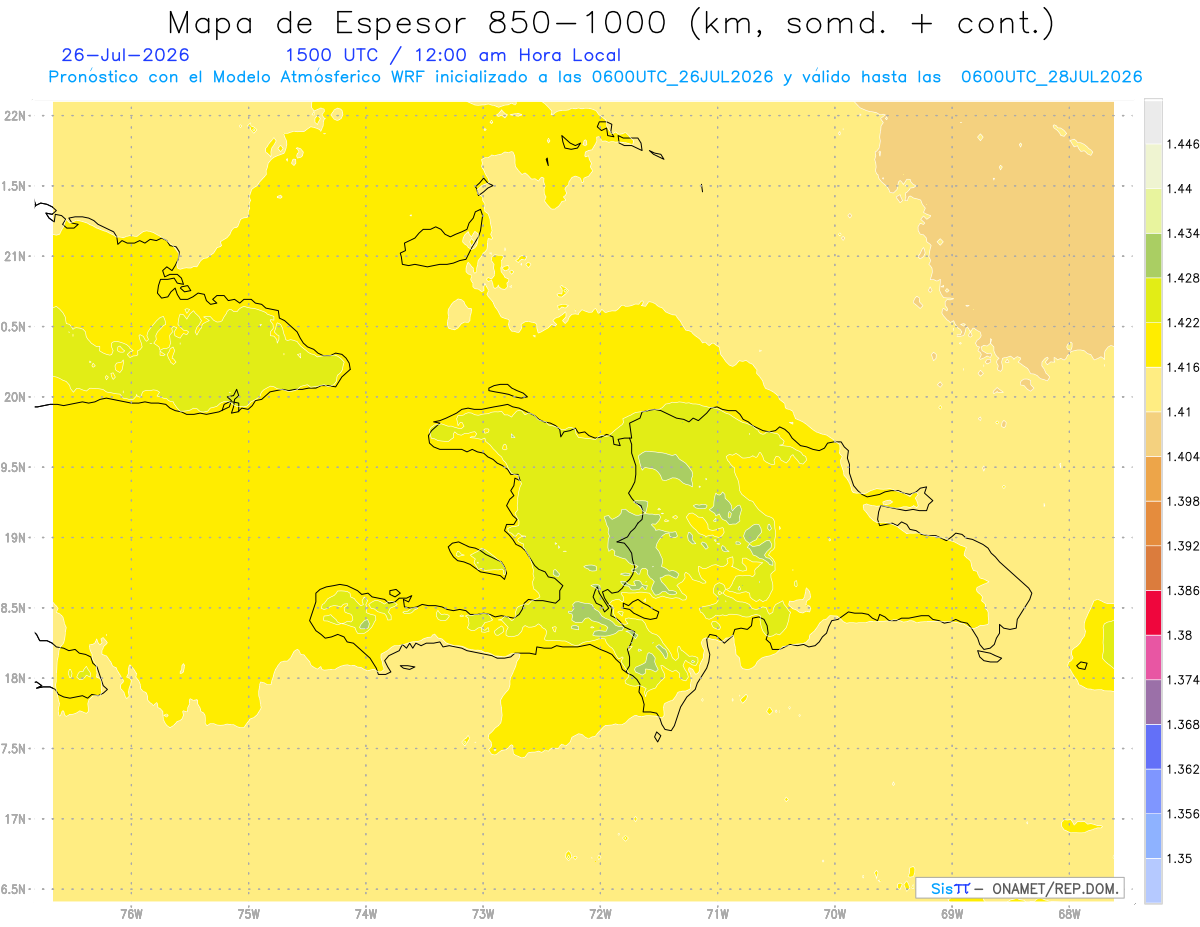Viewport: 1200px width, 927px height.
Task: Pick the red colorbar segment between 1.38 and 1.386
Action: [1153, 612]
